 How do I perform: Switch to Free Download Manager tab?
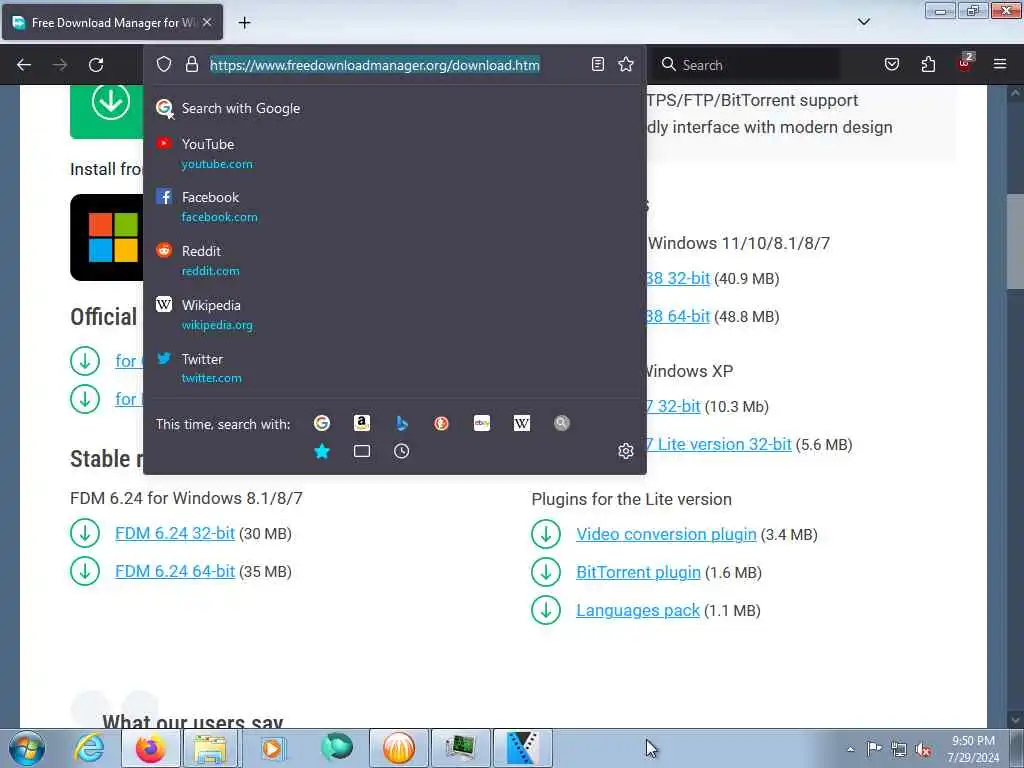coord(112,22)
